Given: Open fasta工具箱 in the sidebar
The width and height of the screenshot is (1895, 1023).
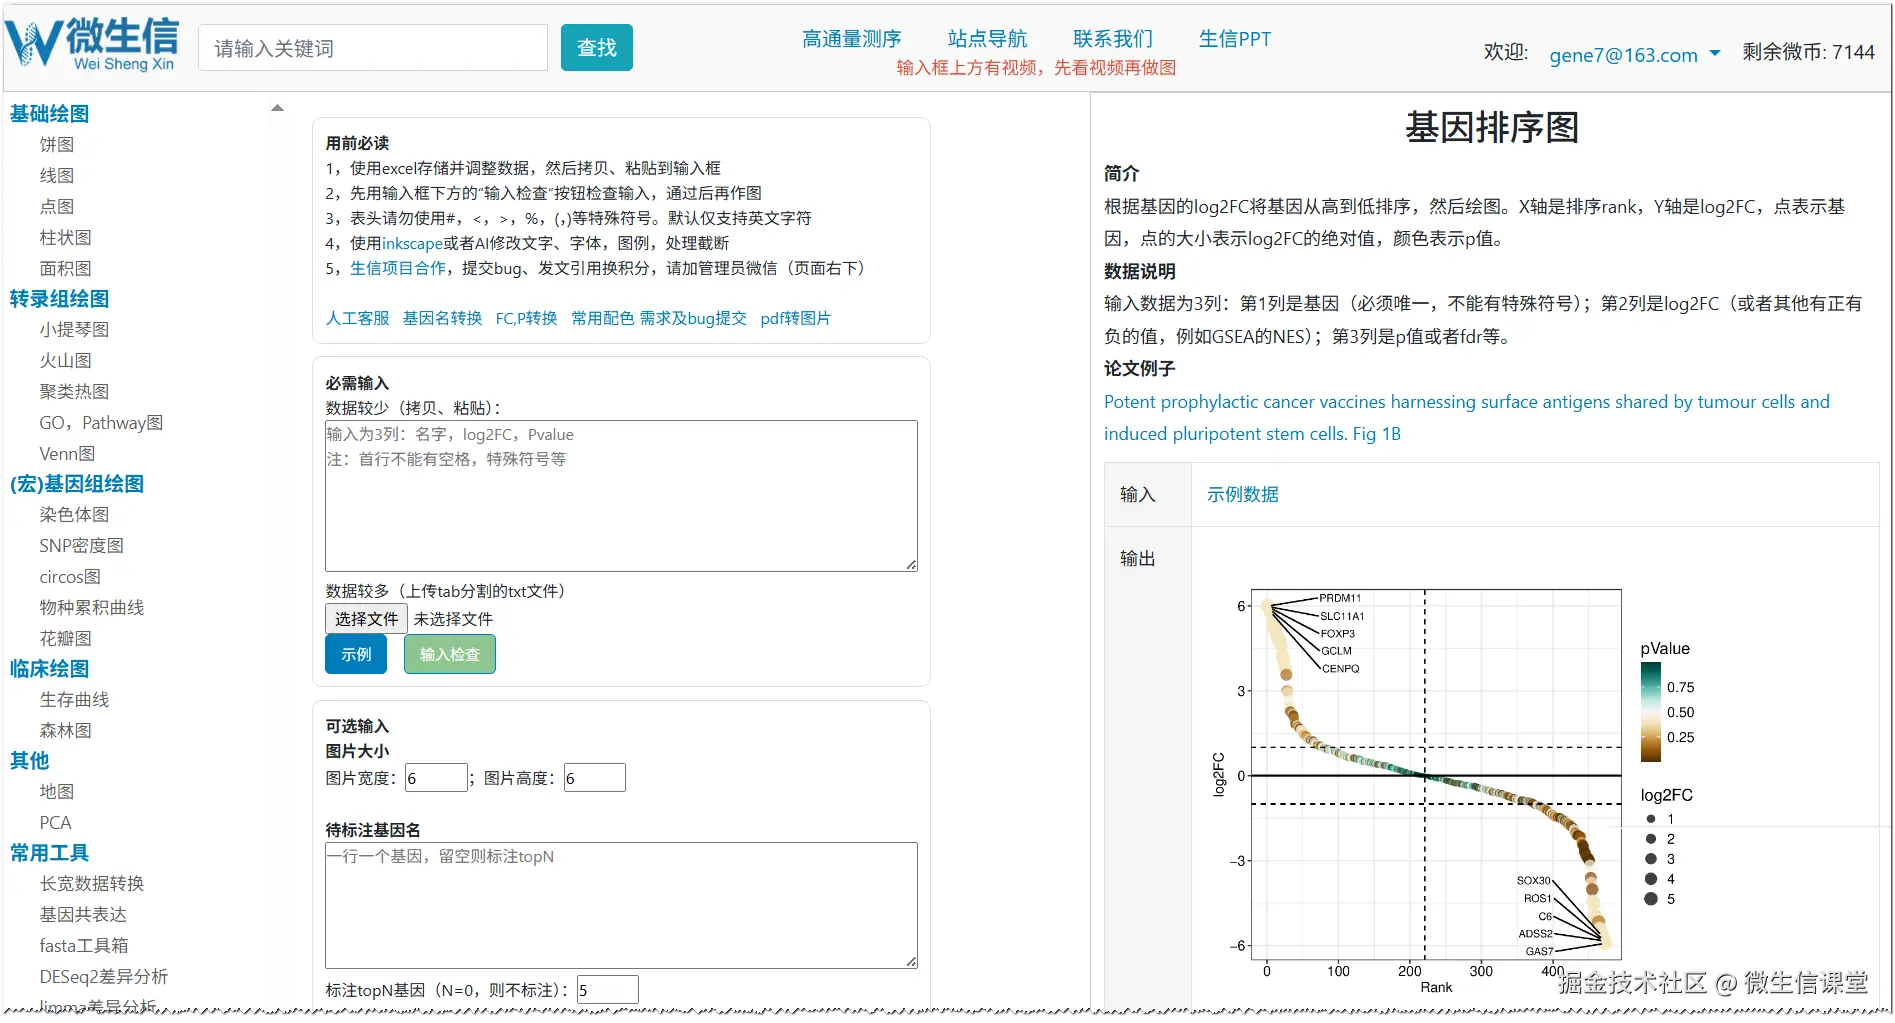Looking at the screenshot, I should click(x=84, y=946).
